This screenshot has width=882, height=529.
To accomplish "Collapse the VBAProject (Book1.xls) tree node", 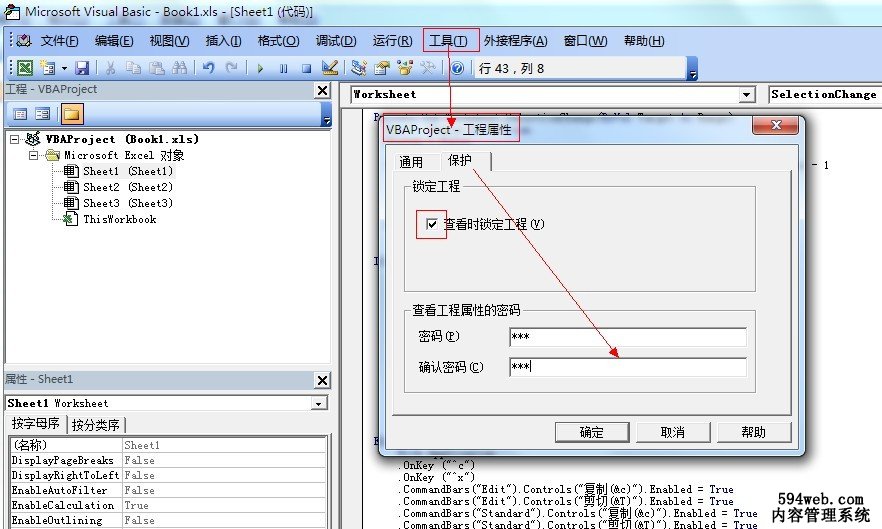I will [15, 139].
